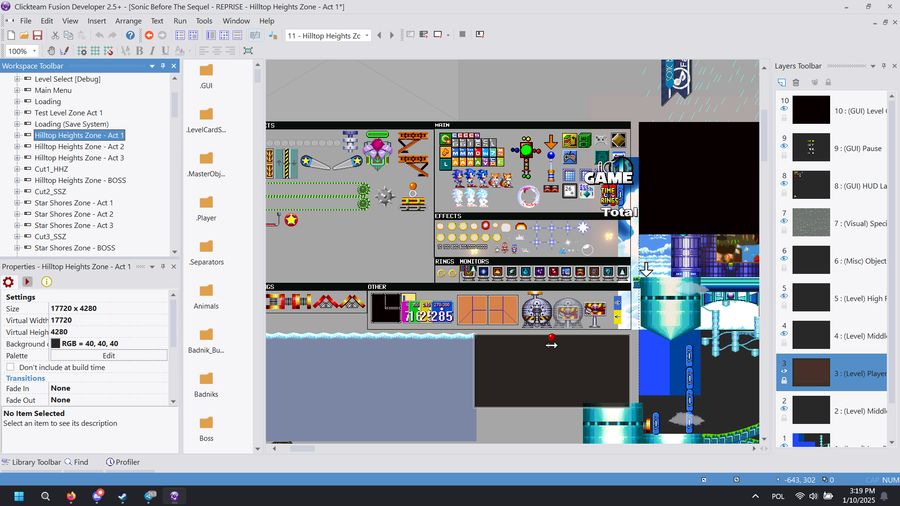Open the Insert menu
Viewport: 900px width, 506px height.
(x=96, y=21)
